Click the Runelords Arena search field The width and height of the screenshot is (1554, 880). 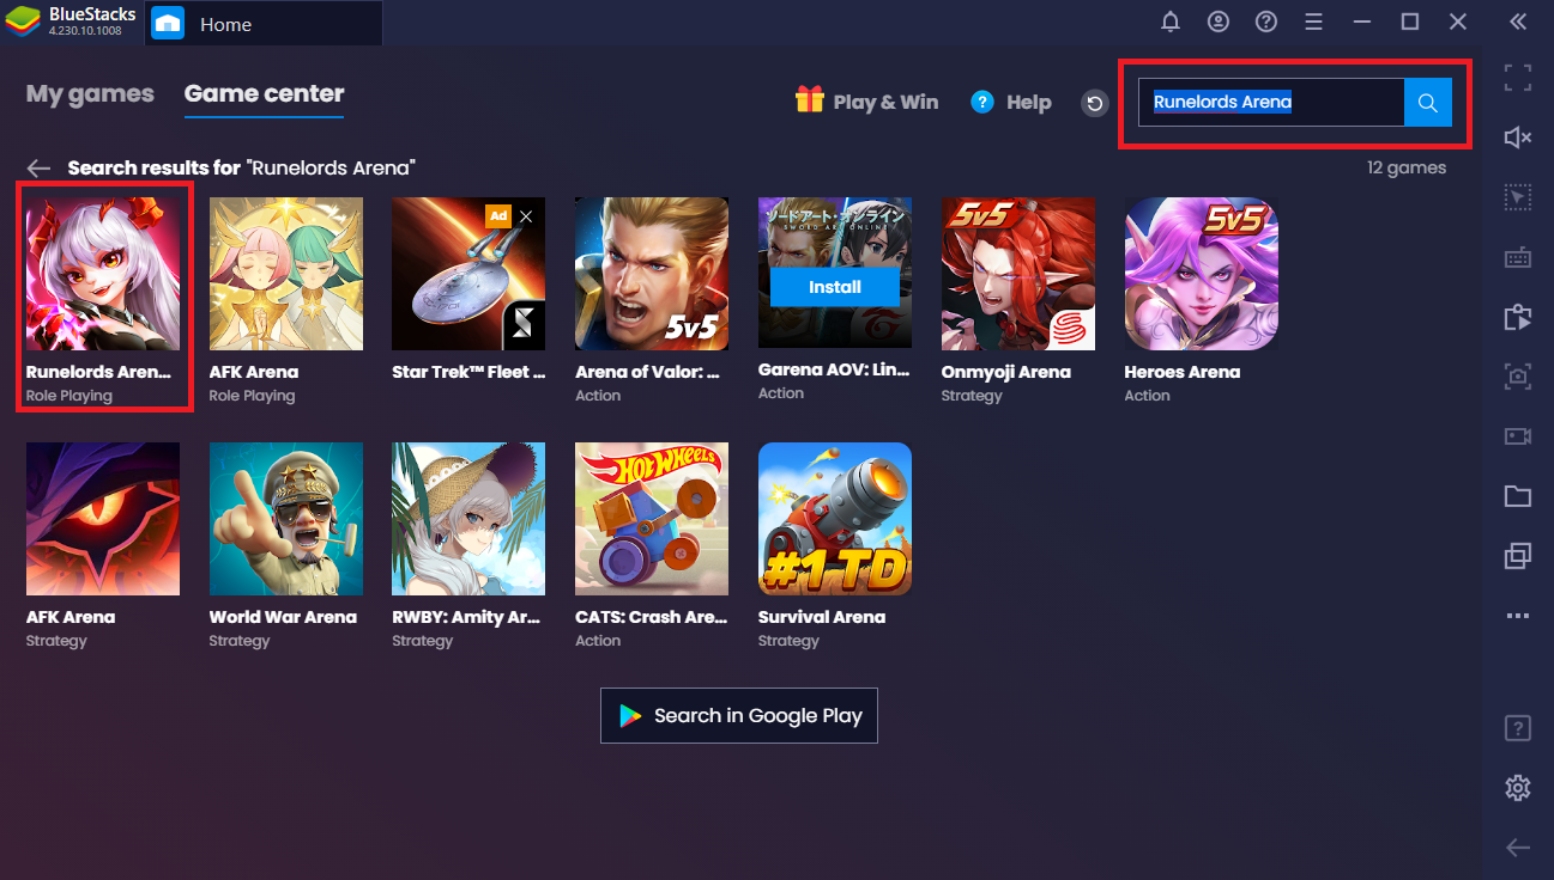coord(1271,102)
